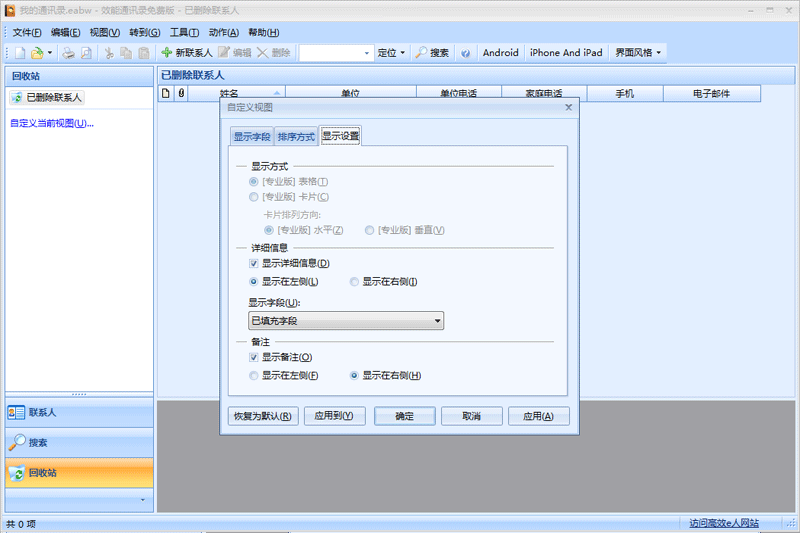Open the 转到(G) menu

144,33
